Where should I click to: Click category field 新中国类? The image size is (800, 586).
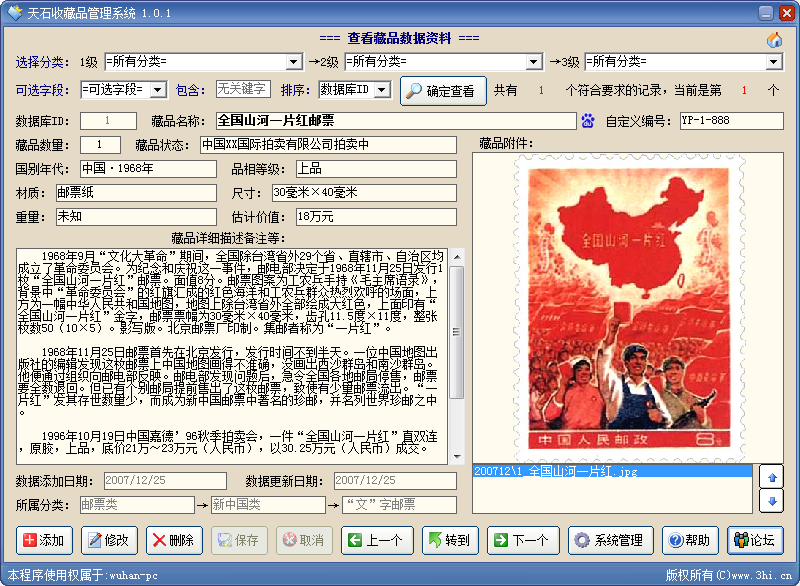click(x=268, y=505)
